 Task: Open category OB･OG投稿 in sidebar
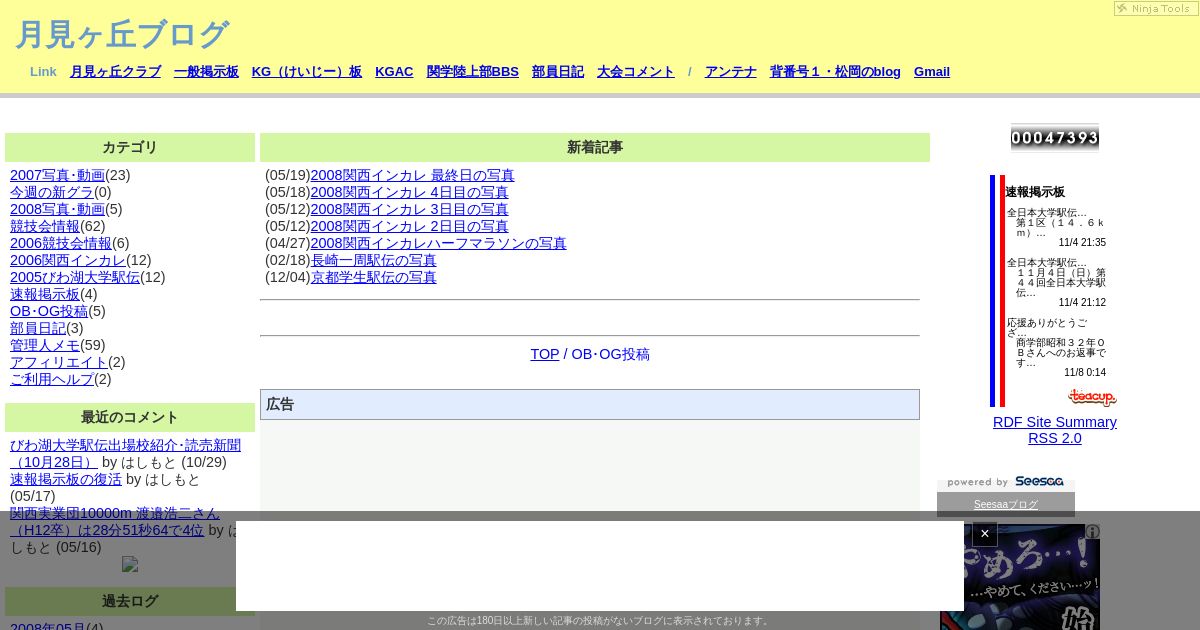pyautogui.click(x=49, y=311)
